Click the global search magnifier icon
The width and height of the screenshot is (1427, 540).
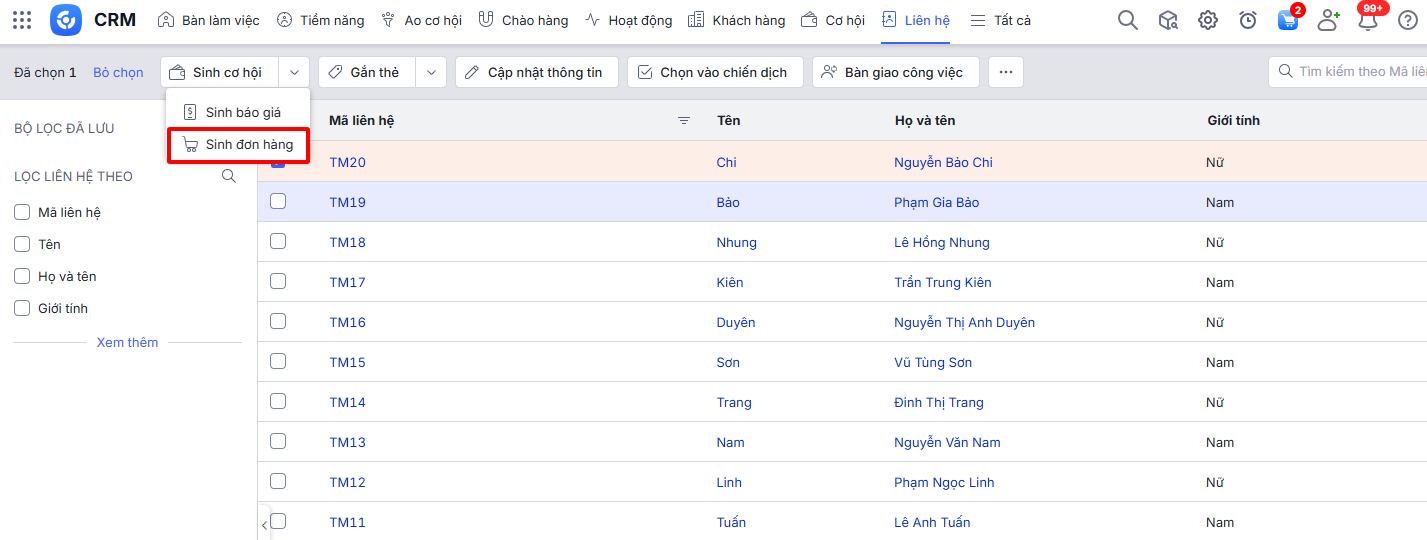pos(1127,20)
